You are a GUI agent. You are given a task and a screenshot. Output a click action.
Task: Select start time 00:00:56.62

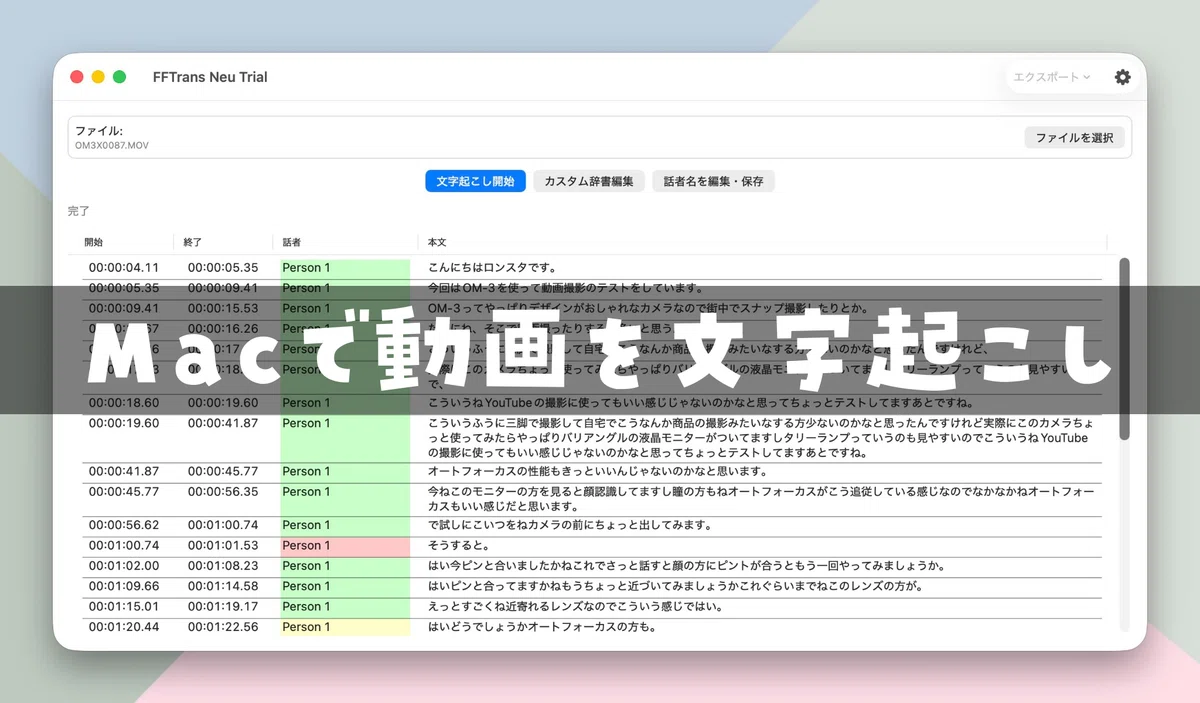pyautogui.click(x=124, y=525)
